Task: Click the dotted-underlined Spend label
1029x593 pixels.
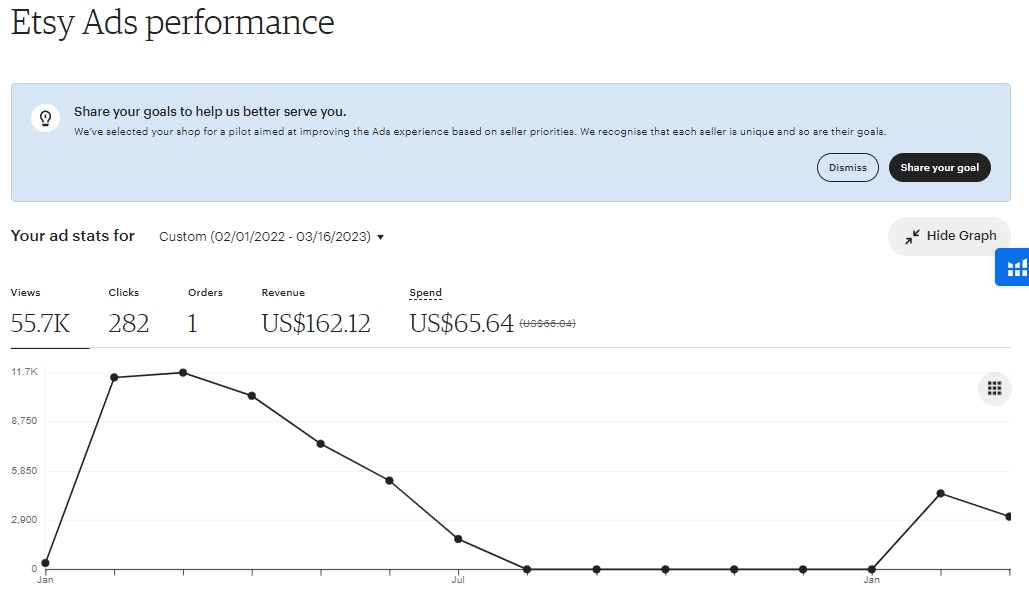Action: 425,293
